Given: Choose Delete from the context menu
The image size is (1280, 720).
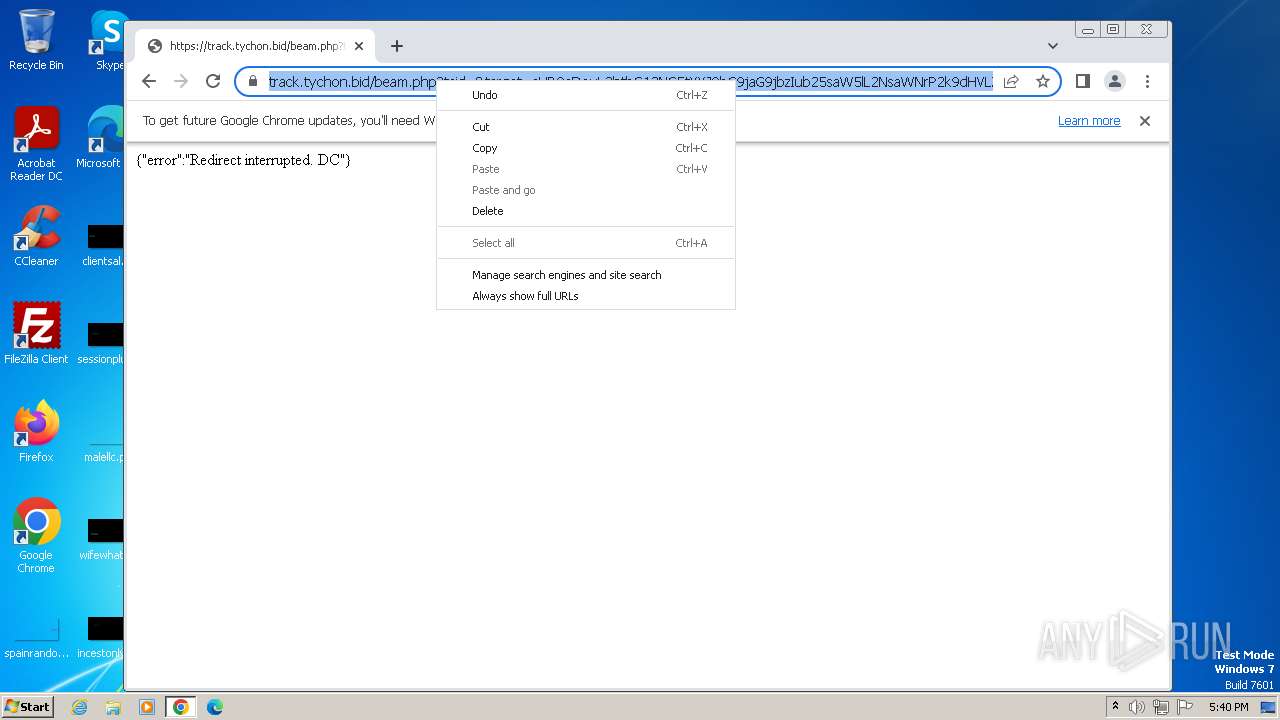Looking at the screenshot, I should tap(586, 211).
